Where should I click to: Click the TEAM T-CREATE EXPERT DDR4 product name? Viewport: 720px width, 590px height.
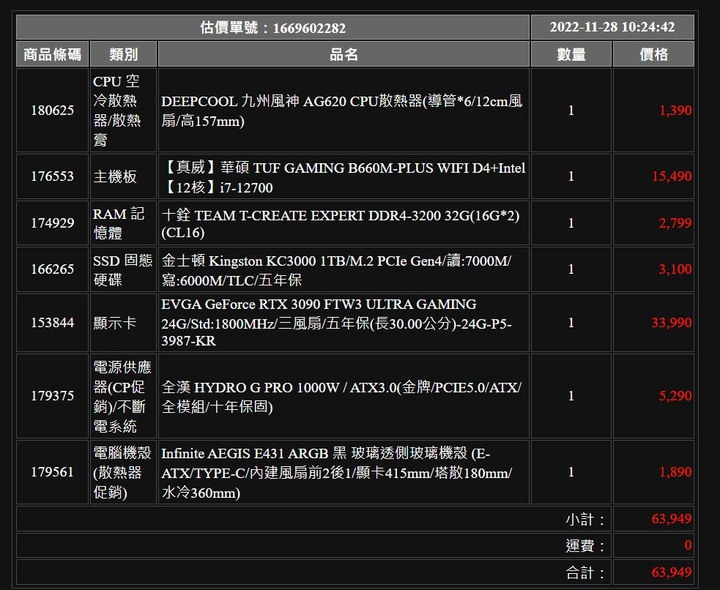[340, 224]
